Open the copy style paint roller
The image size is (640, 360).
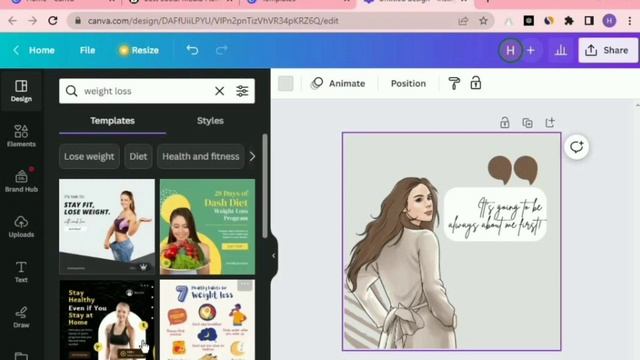coord(454,83)
